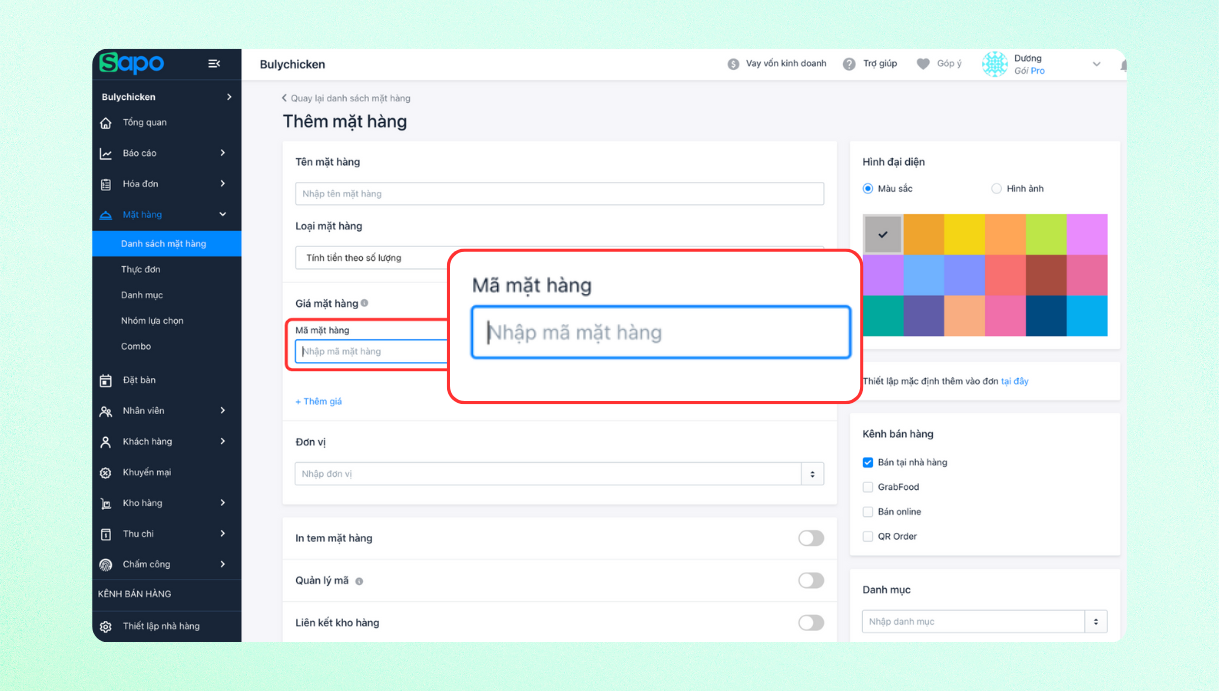Click the Thiết lập nhà hàng gear icon
The image size is (1219, 691).
click(106, 627)
